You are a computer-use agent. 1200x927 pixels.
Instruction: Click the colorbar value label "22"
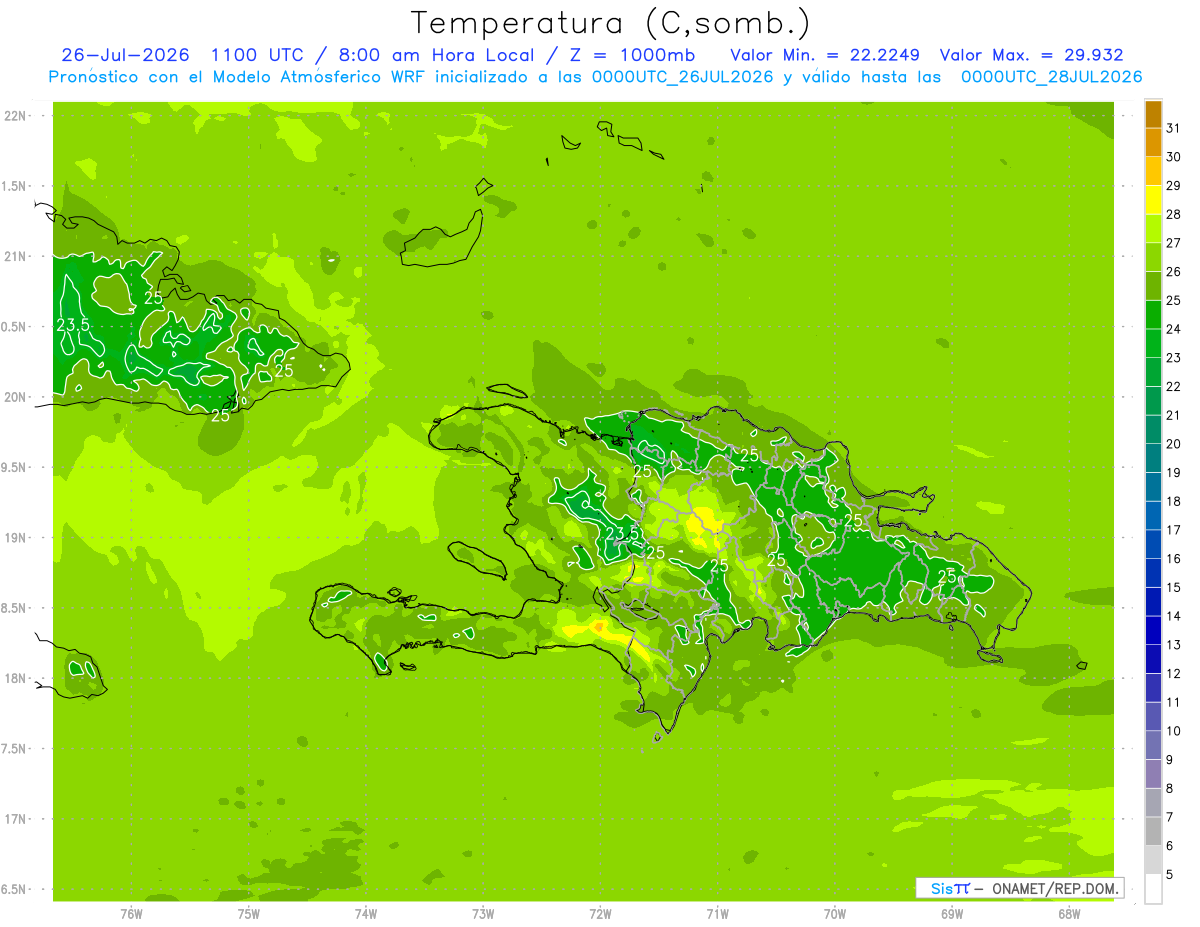tap(1173, 387)
